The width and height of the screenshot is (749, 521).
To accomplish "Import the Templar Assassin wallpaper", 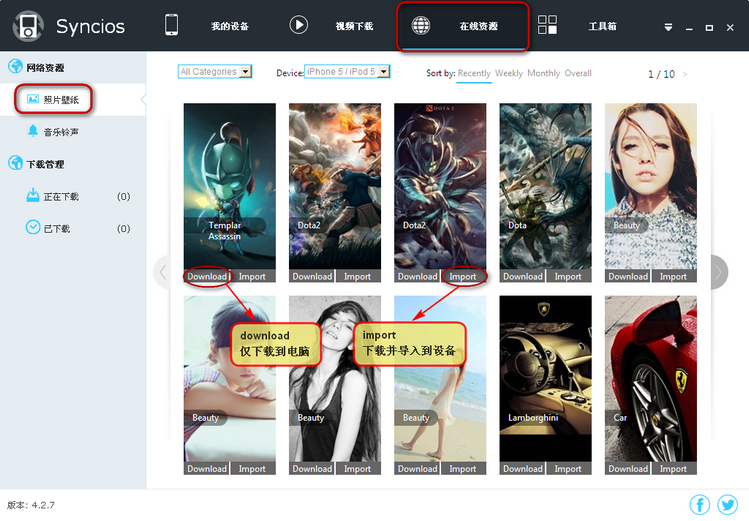I will pyautogui.click(x=252, y=276).
